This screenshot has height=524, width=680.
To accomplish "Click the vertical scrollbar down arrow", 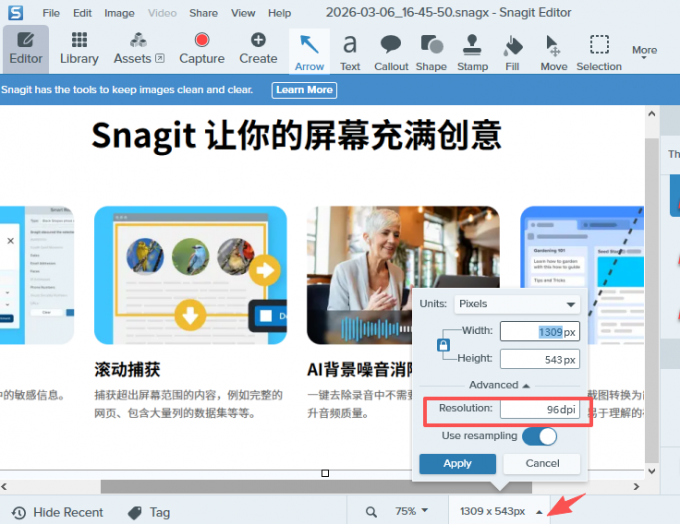I will 651,471.
